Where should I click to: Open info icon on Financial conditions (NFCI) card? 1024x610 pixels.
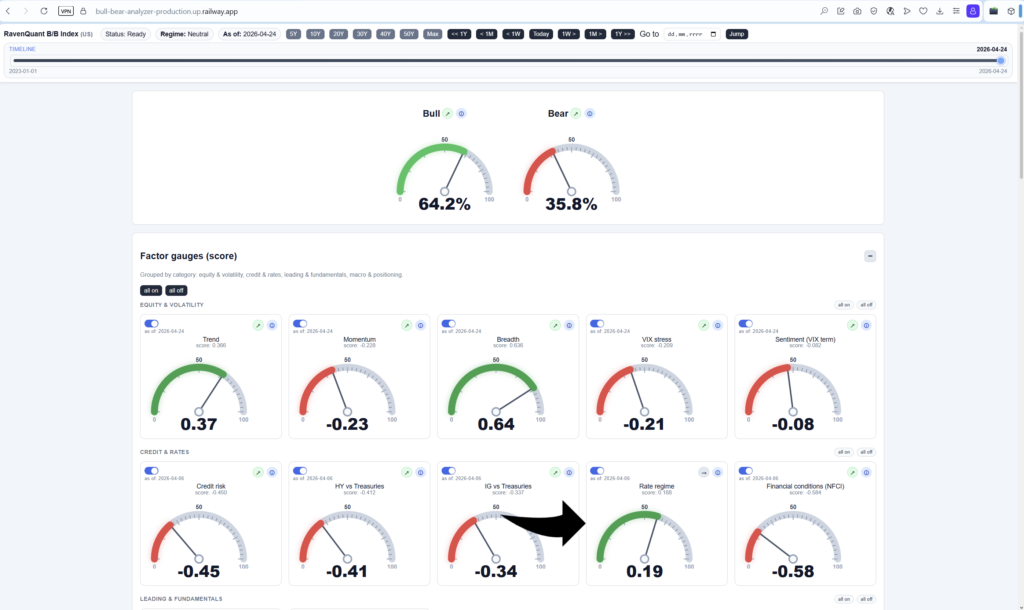[865, 472]
